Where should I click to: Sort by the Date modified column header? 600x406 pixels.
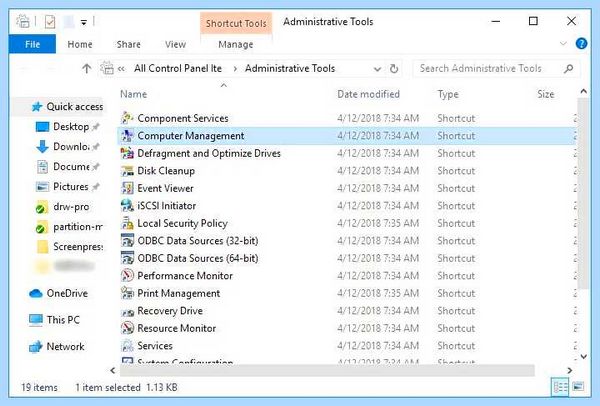(368, 94)
